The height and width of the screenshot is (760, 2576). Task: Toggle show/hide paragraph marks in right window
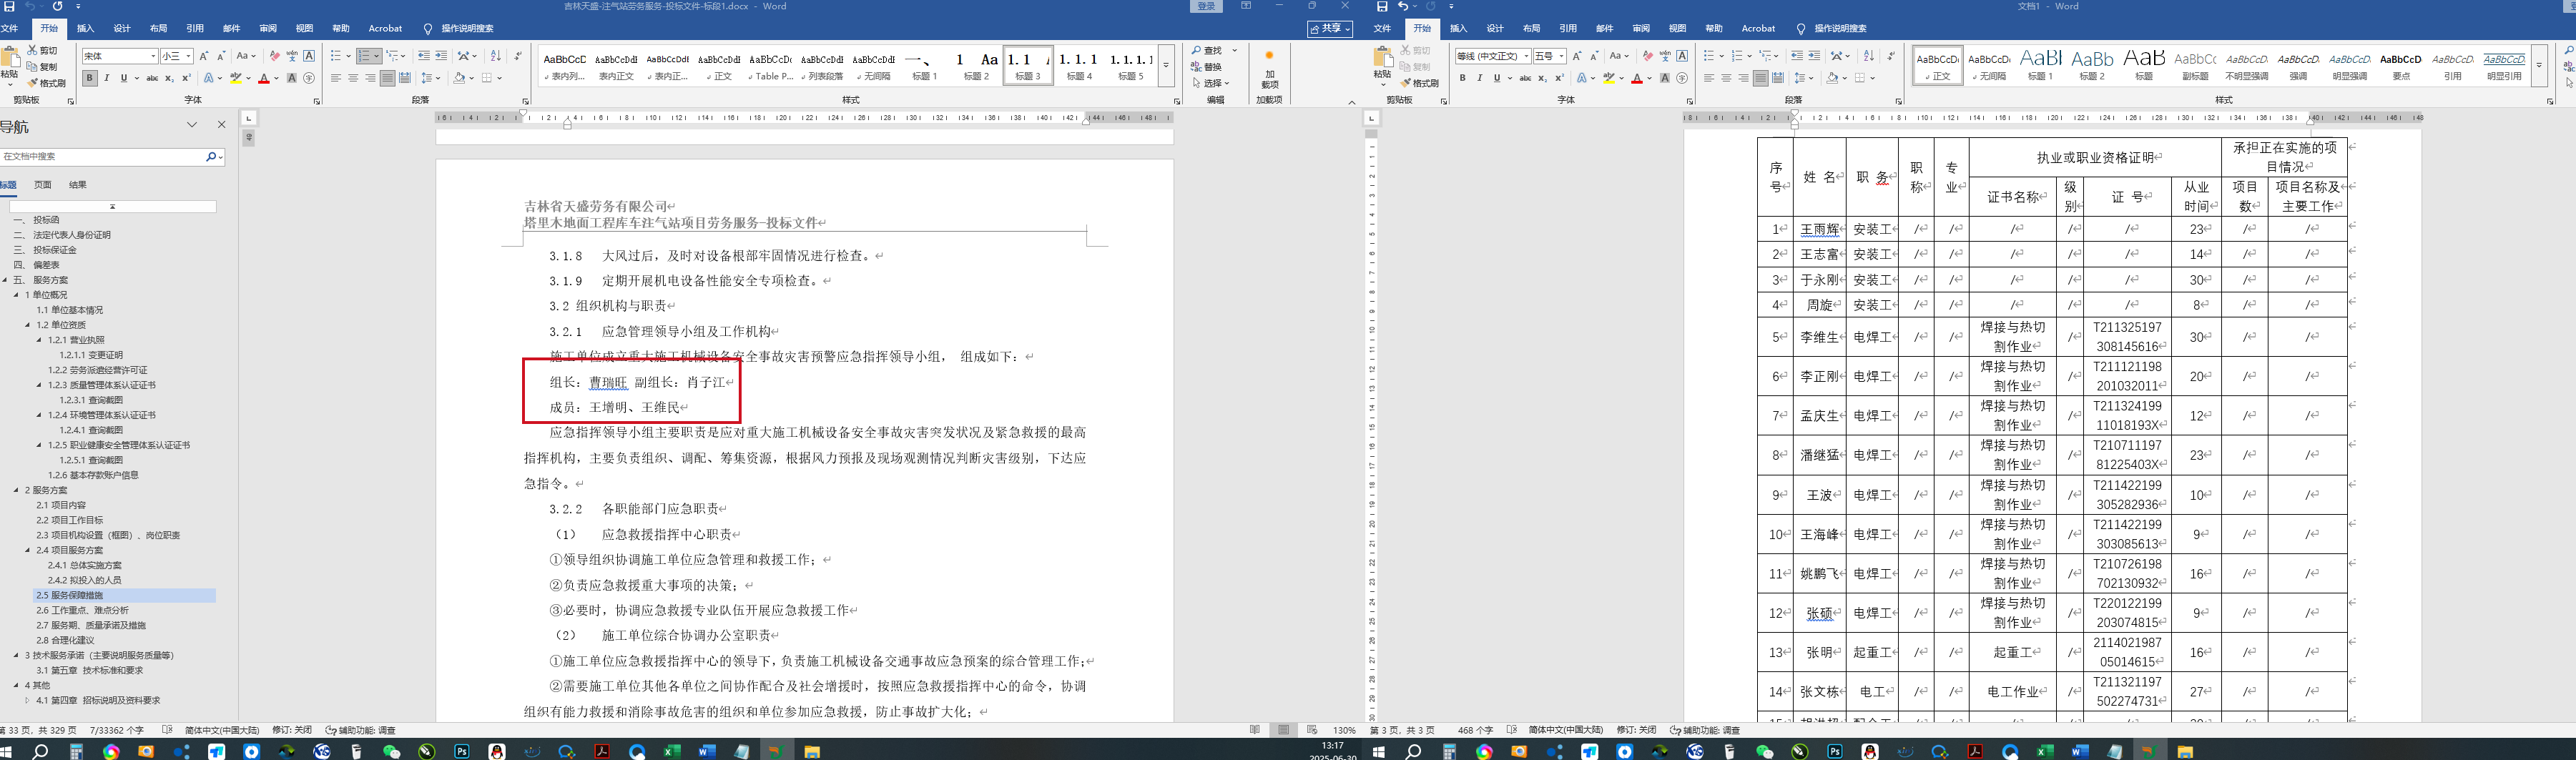(x=1891, y=56)
